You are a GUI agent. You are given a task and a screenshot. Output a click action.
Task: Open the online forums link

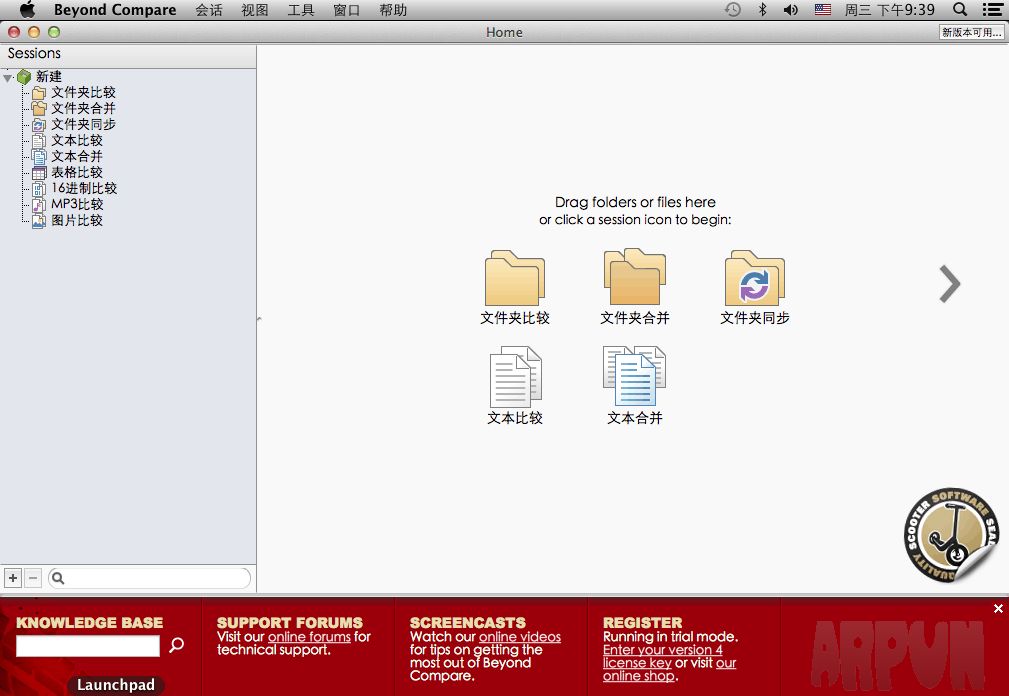pos(309,636)
